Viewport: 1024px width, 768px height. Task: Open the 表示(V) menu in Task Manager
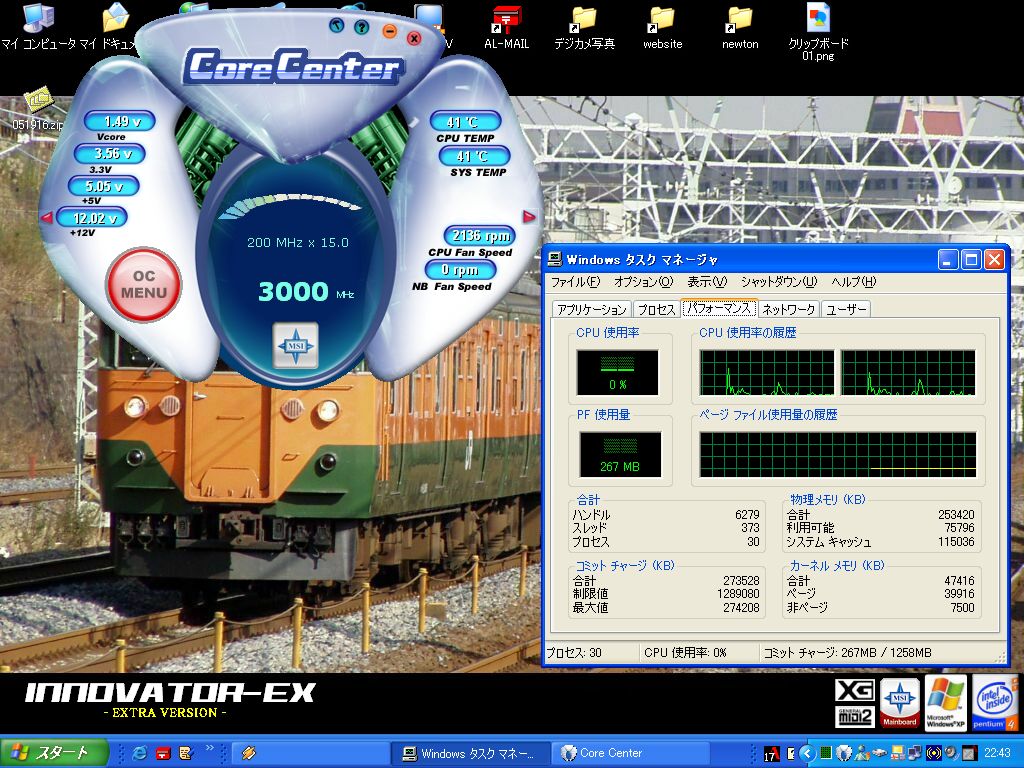(707, 282)
